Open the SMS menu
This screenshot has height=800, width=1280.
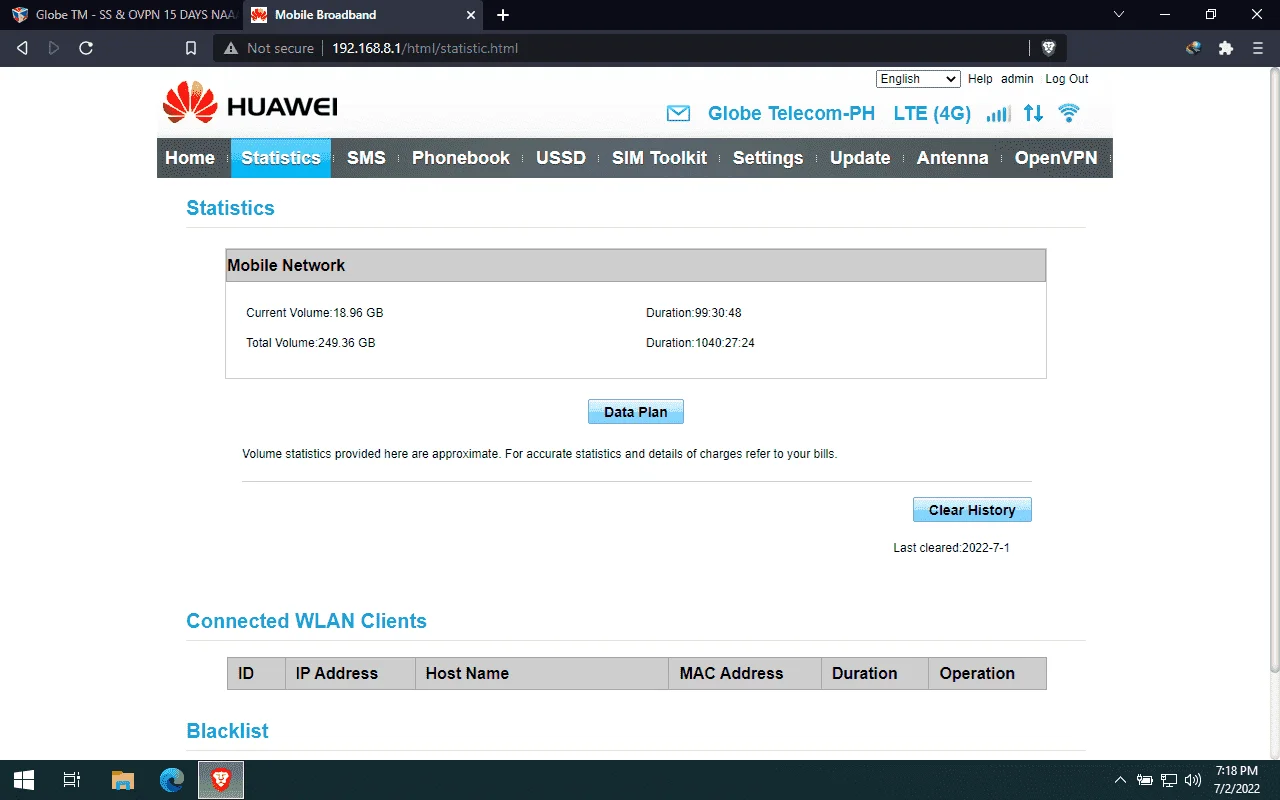(x=366, y=158)
